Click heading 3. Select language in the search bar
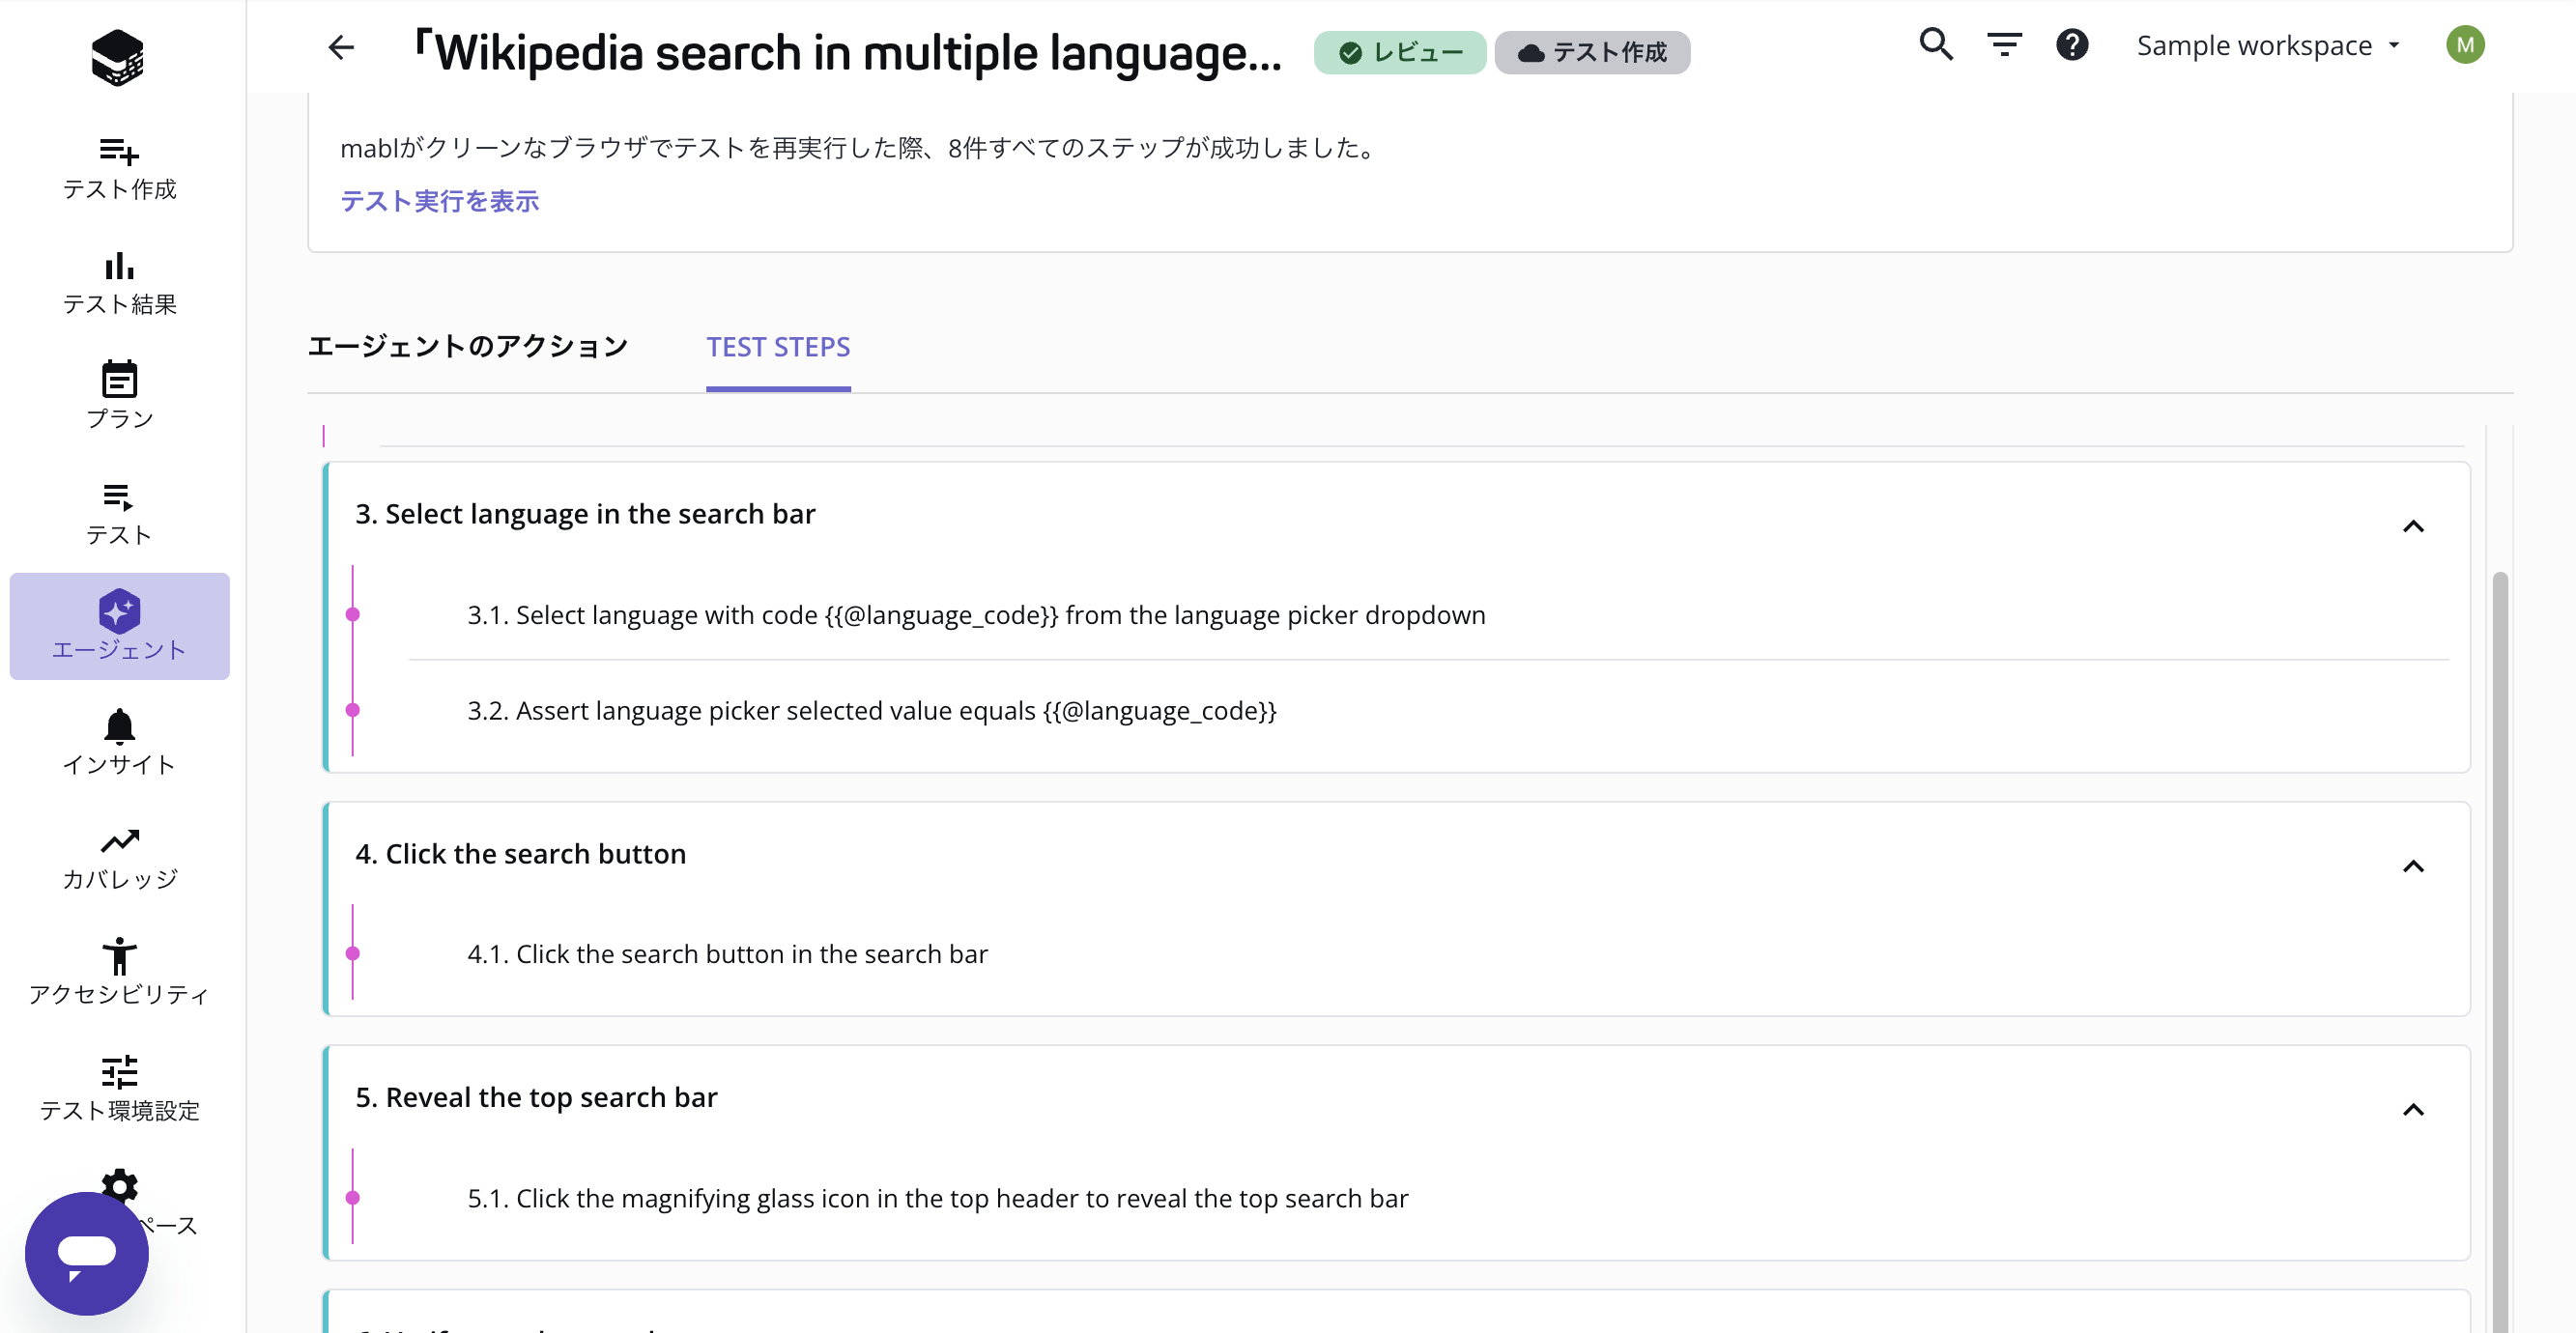The width and height of the screenshot is (2576, 1333). tap(585, 514)
